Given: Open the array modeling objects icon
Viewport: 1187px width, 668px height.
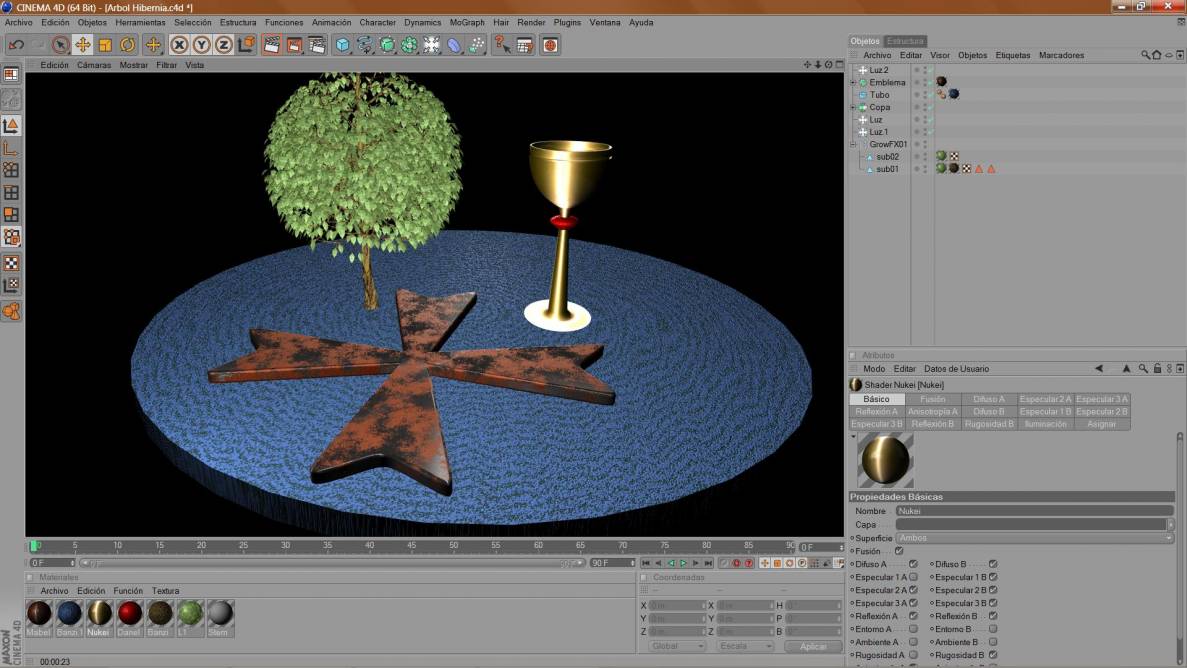Looking at the screenshot, I should [410, 45].
